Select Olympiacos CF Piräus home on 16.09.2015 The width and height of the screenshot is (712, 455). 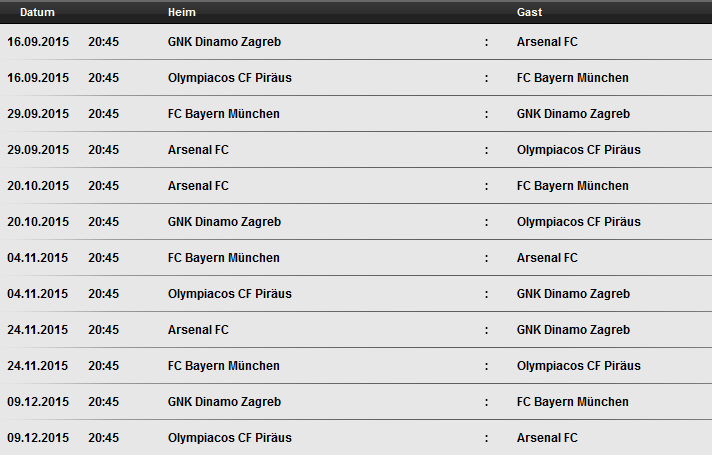[230, 78]
